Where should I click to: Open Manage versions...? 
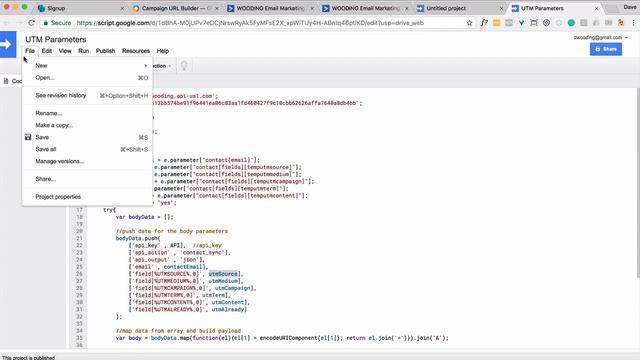click(87, 161)
